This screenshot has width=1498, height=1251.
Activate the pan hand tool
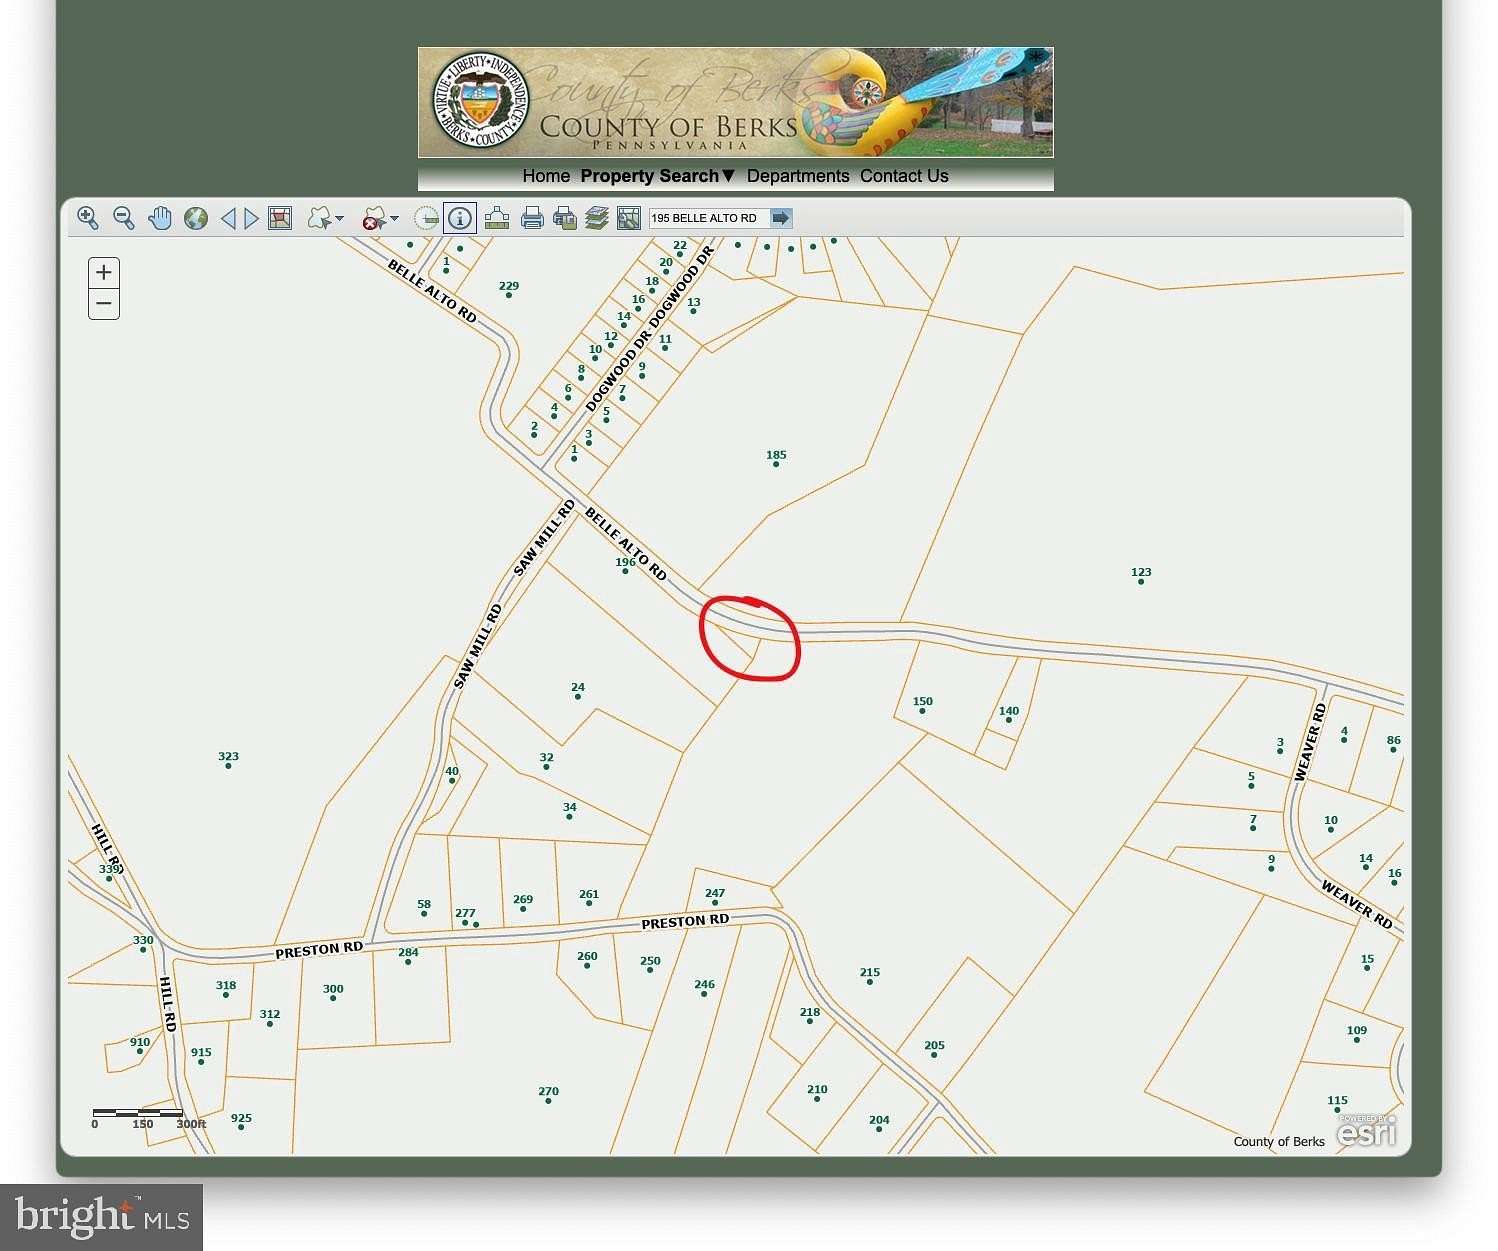click(x=160, y=218)
